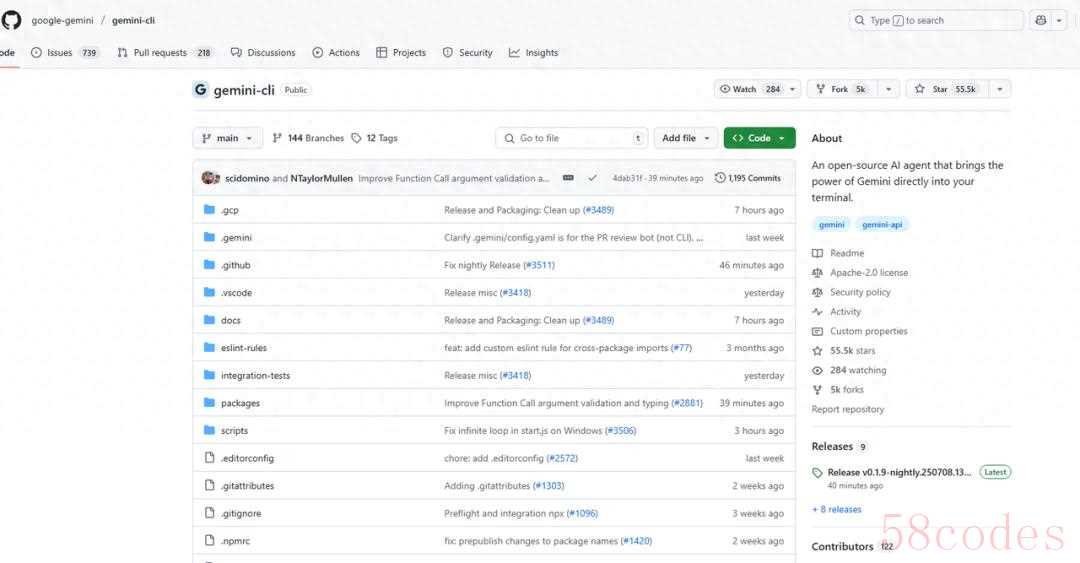
Task: Switch to the Security tab
Action: (468, 52)
